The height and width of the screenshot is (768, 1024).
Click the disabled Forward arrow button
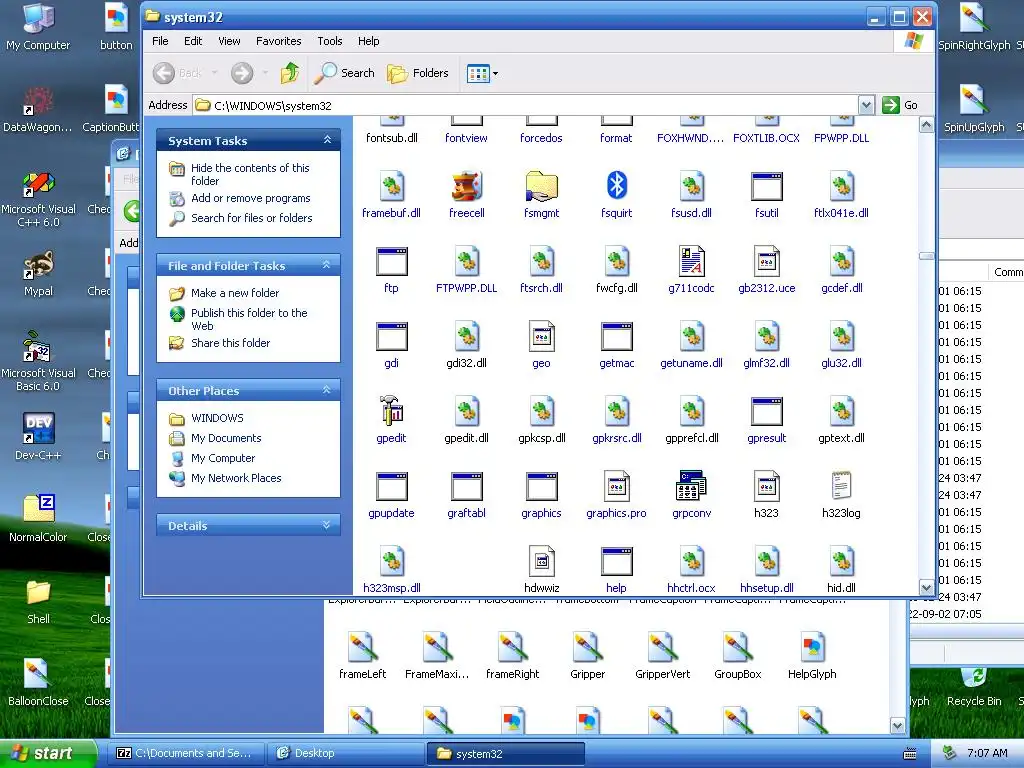[x=242, y=72]
